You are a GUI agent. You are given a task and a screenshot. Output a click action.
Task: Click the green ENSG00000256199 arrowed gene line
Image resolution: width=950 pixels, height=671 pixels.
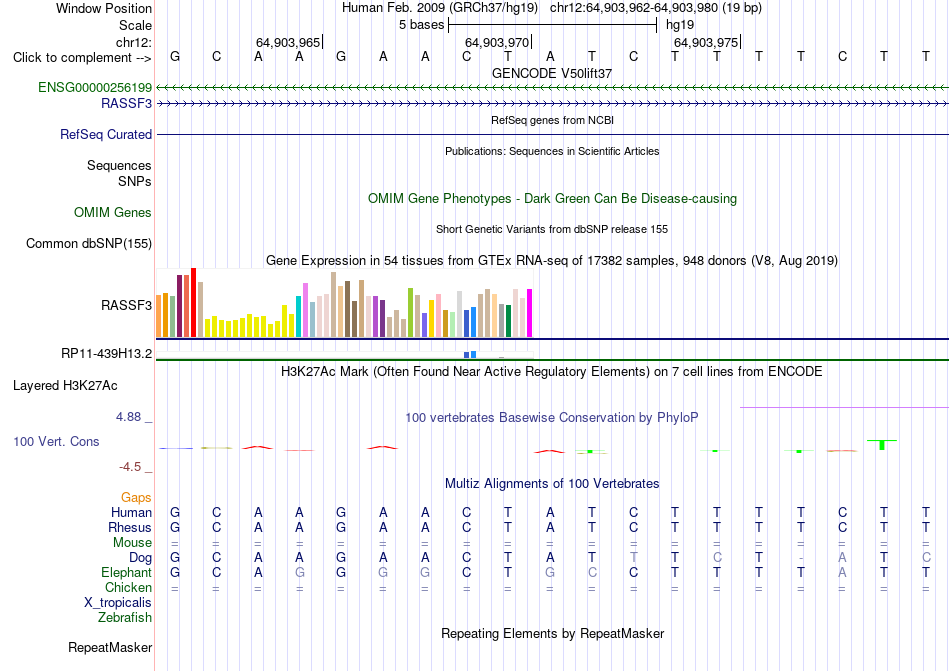coord(553,88)
